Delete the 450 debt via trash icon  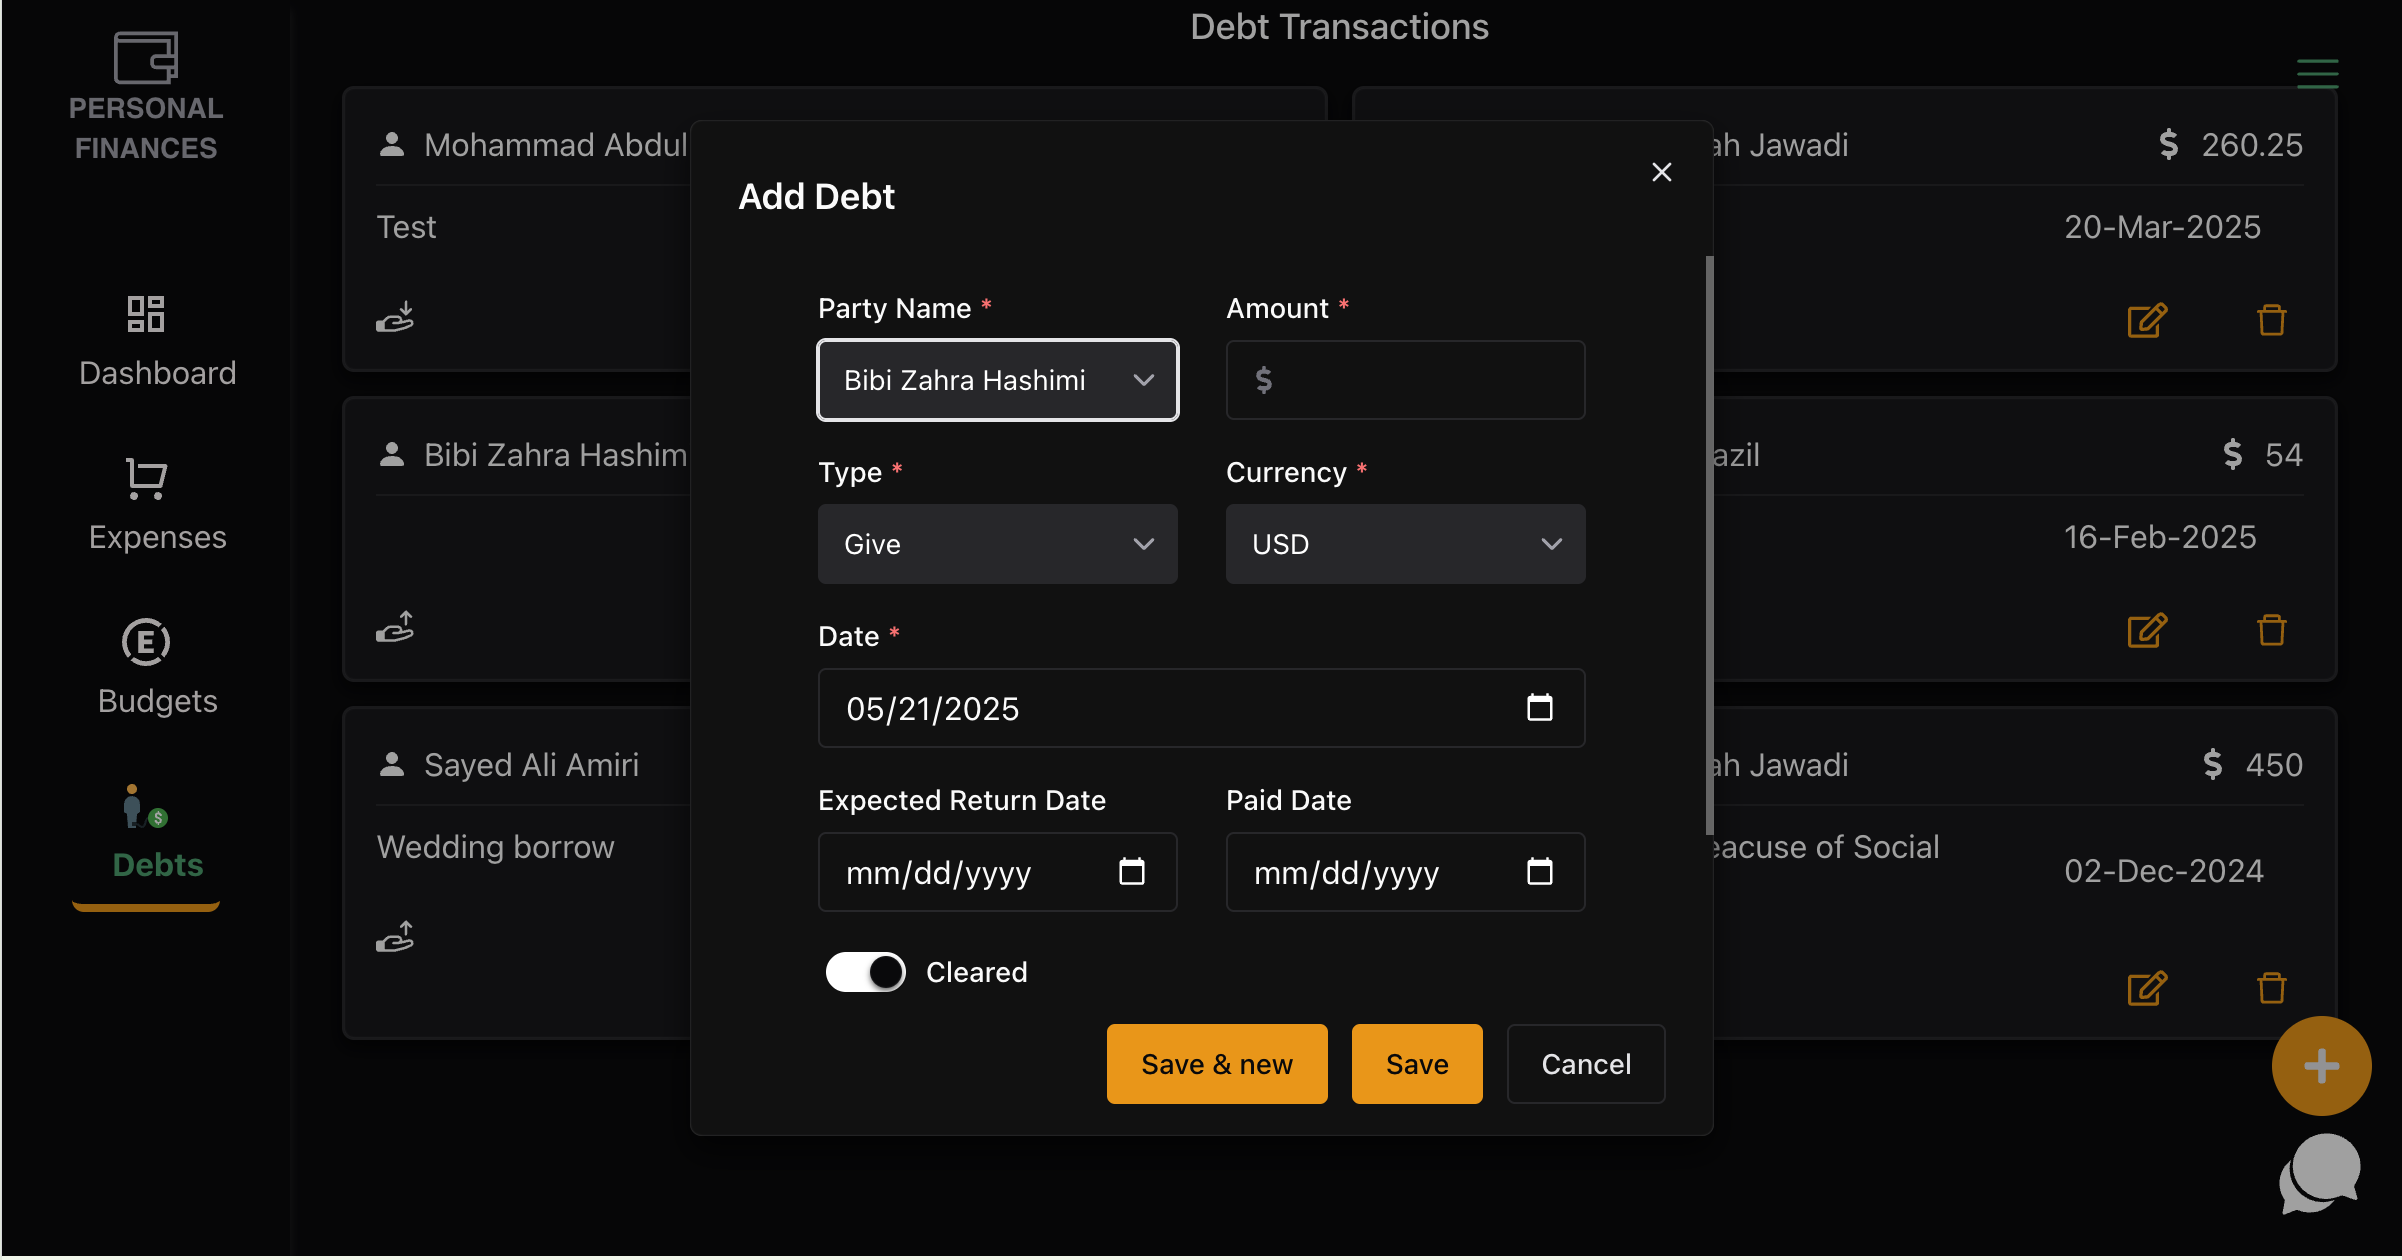[x=2271, y=988]
